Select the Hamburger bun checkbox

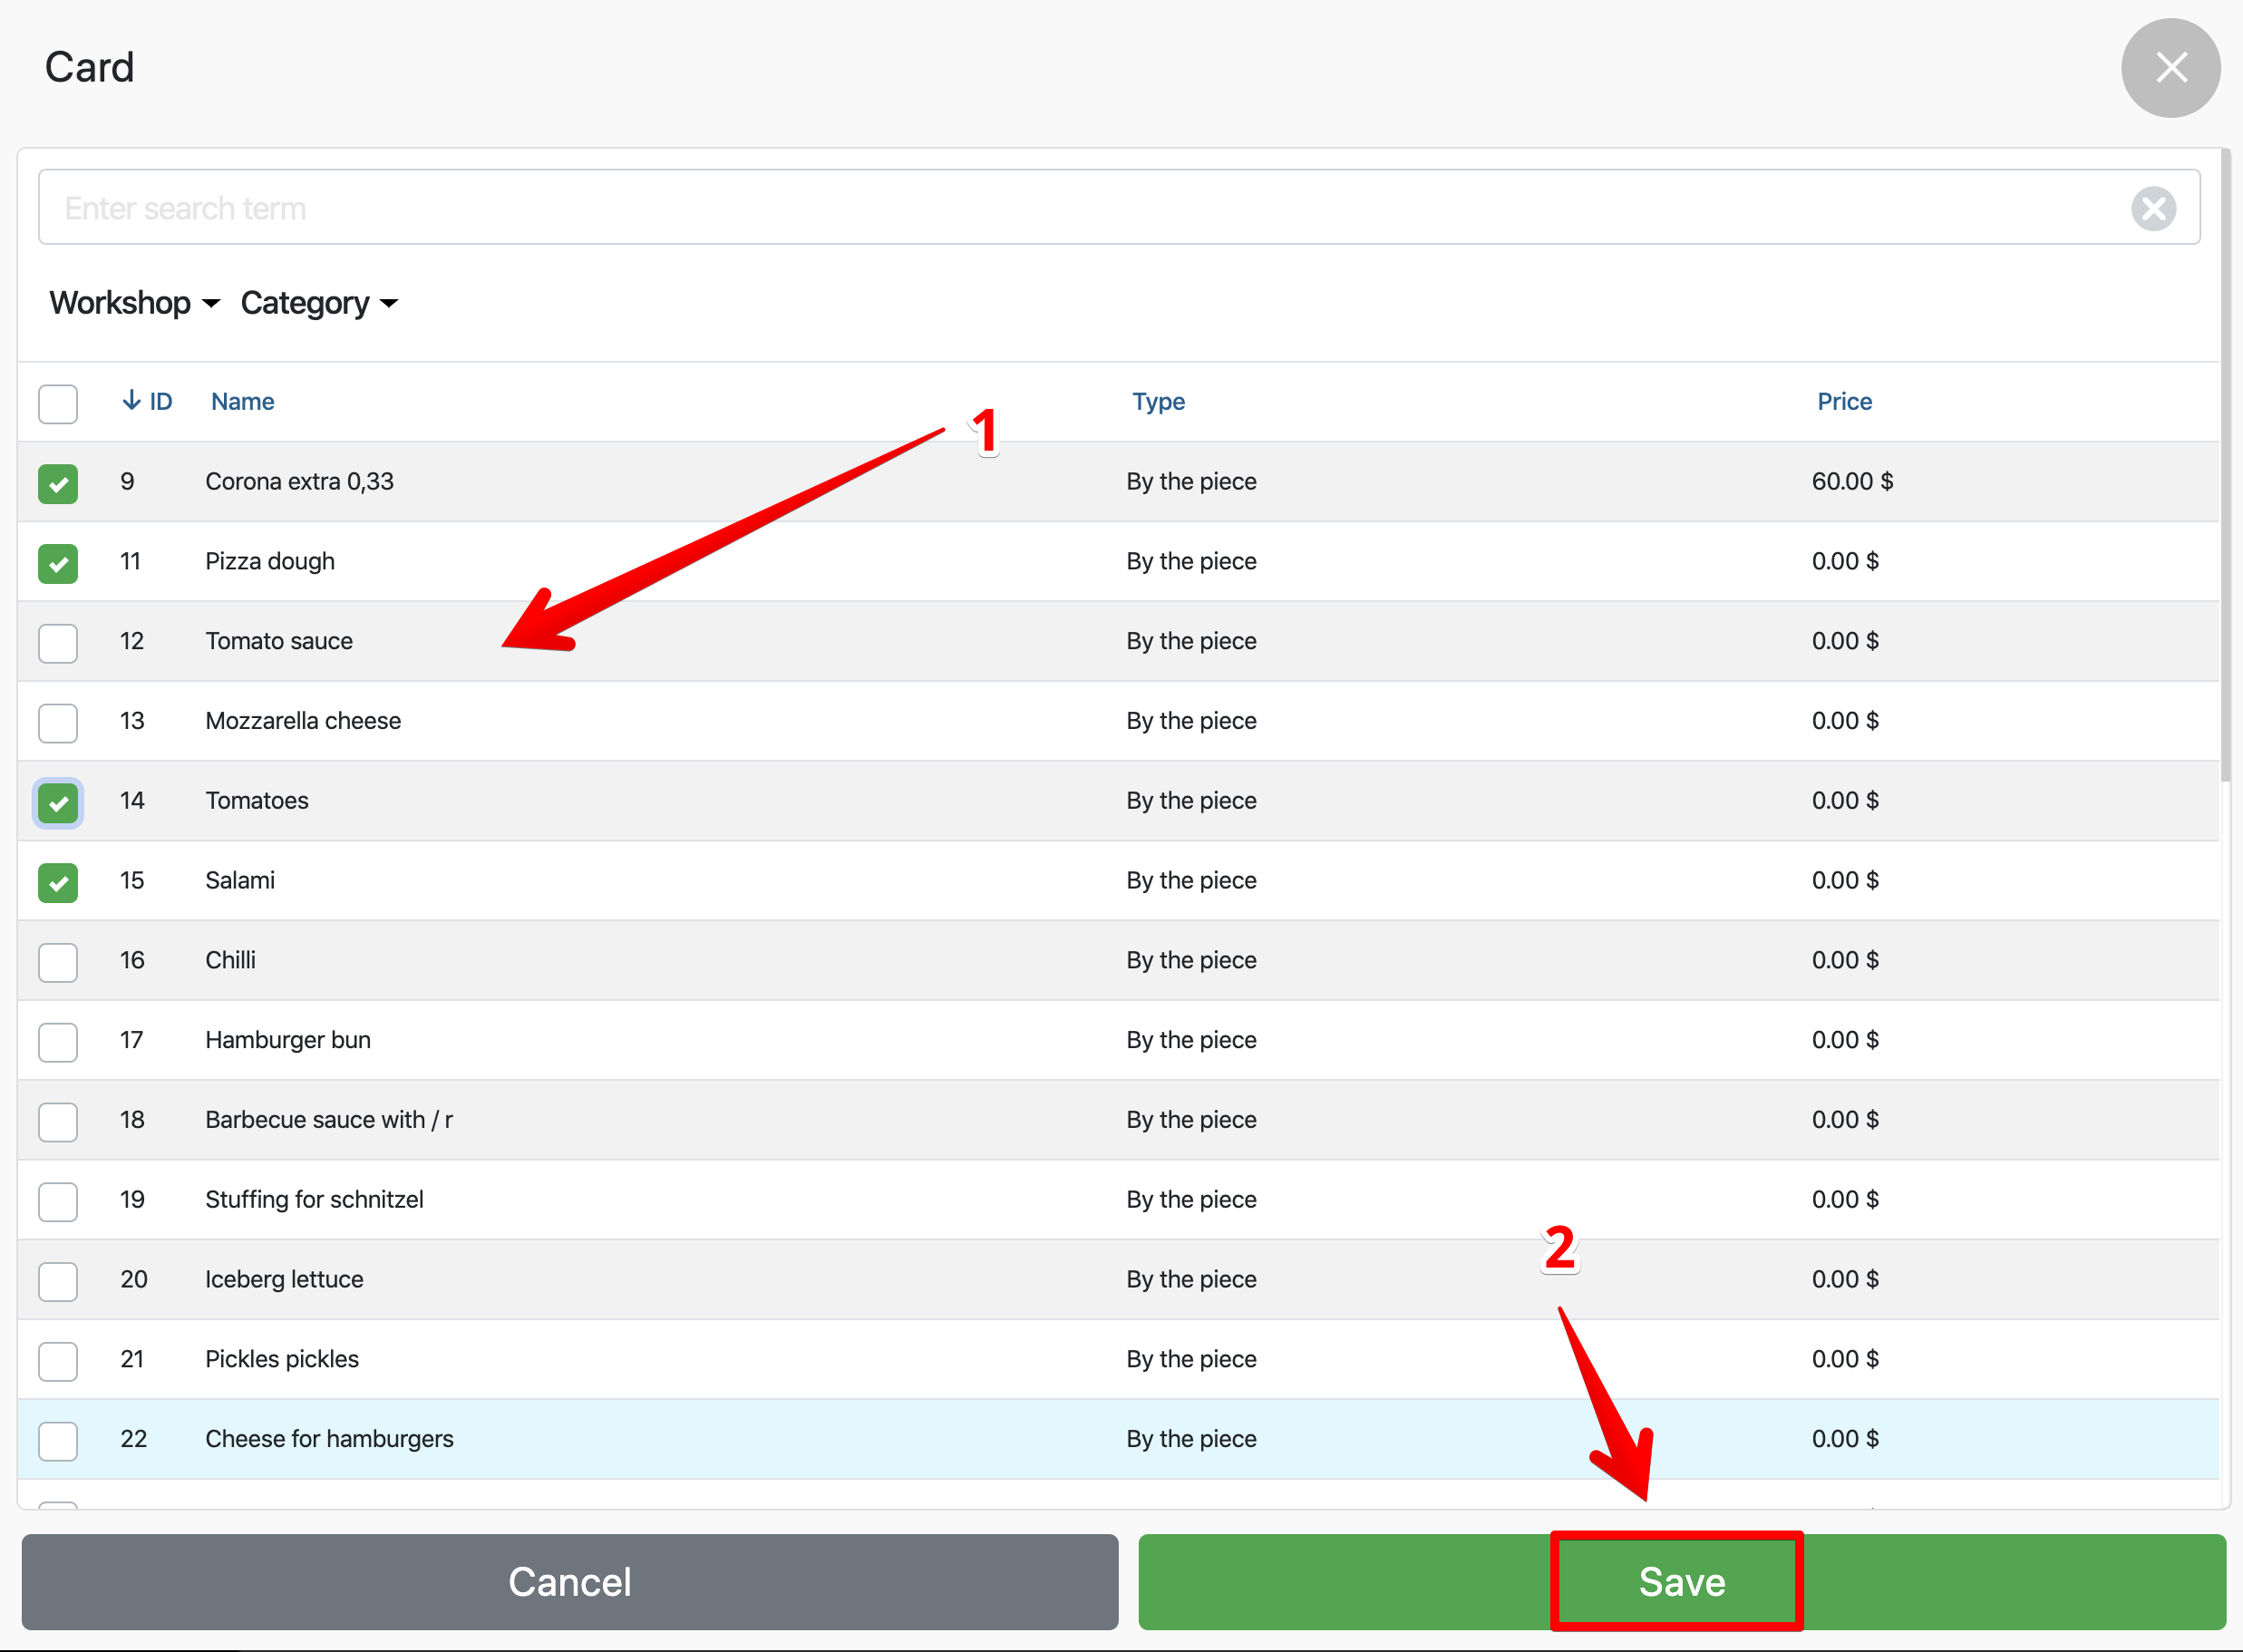(58, 1042)
